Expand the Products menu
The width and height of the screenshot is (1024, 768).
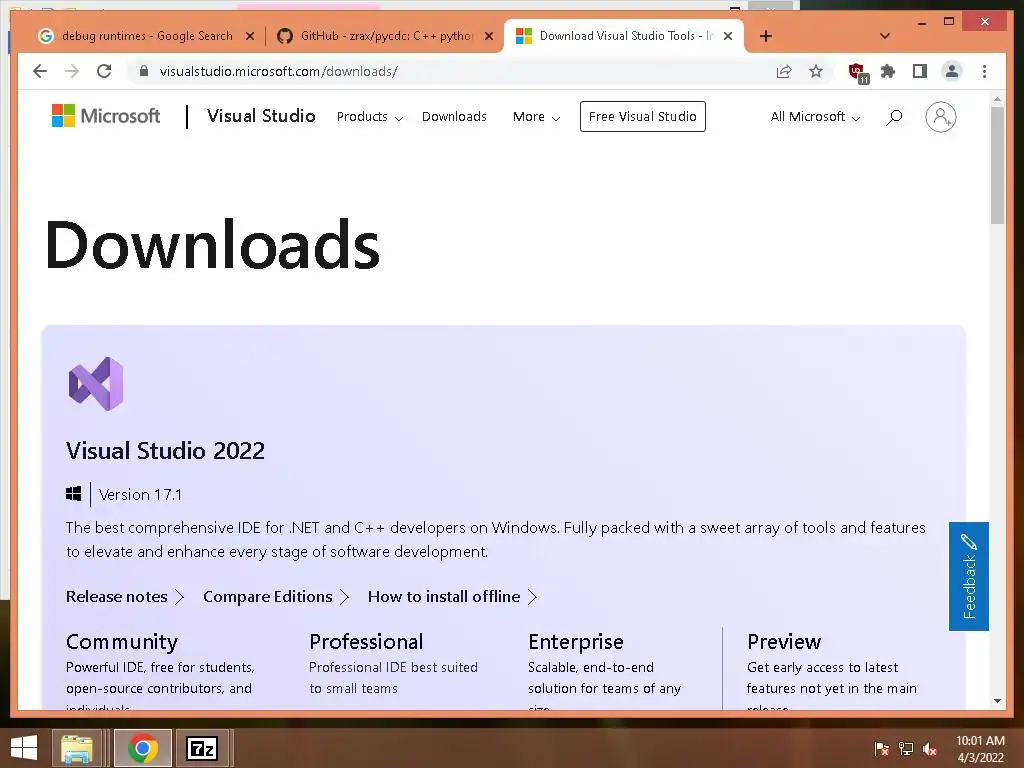[x=370, y=117]
